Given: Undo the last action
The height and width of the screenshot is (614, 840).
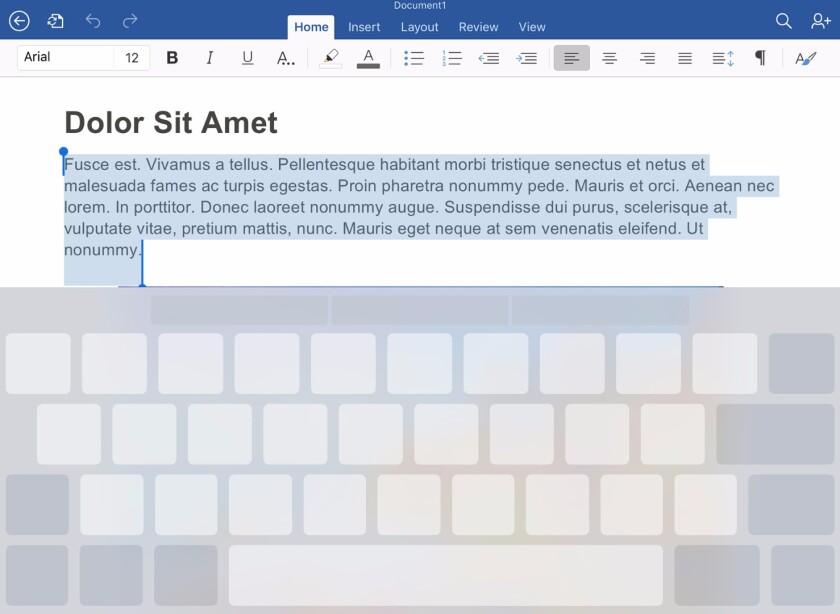Looking at the screenshot, I should tap(93, 21).
